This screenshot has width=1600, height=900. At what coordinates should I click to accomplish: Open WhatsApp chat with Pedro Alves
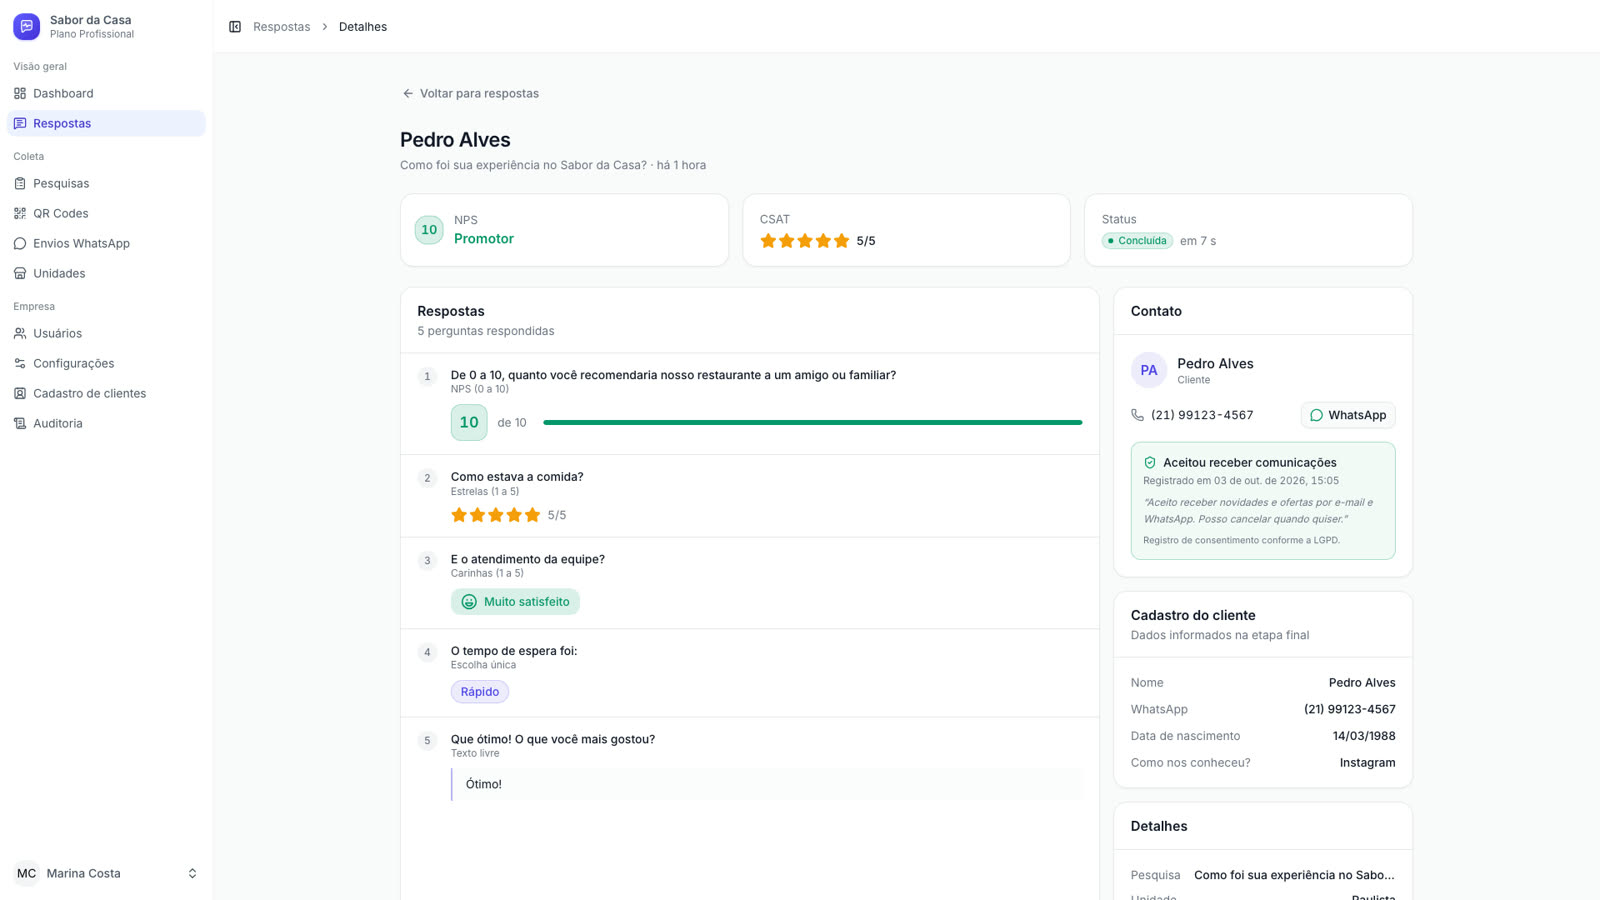(1348, 415)
